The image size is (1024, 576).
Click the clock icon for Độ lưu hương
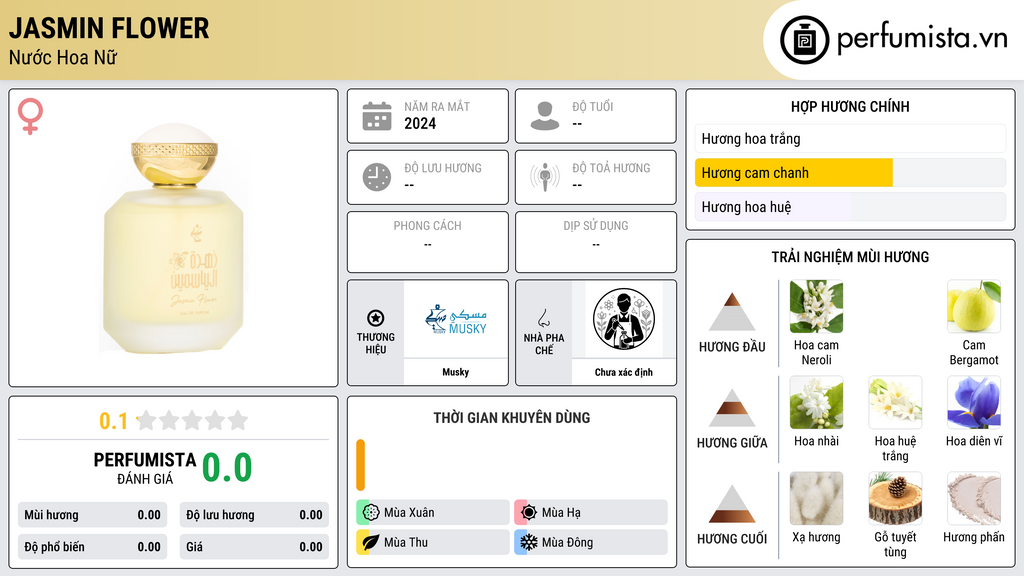coord(377,177)
